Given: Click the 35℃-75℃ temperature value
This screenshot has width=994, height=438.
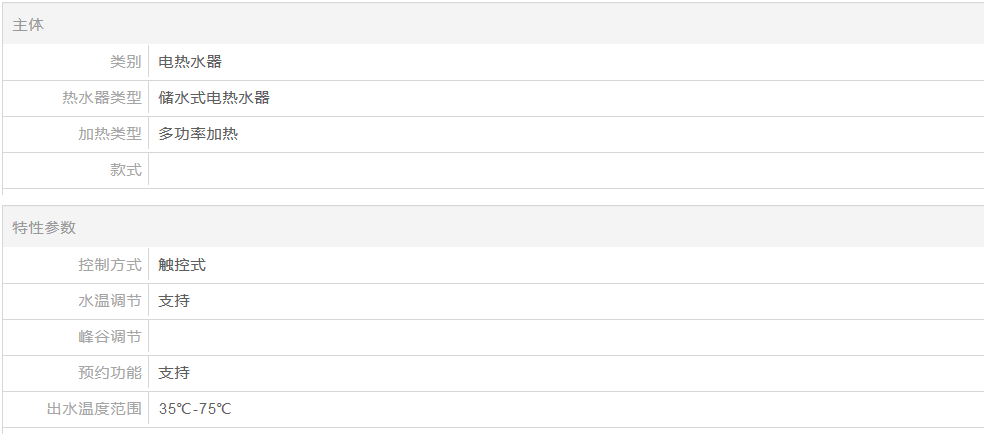Looking at the screenshot, I should (195, 409).
